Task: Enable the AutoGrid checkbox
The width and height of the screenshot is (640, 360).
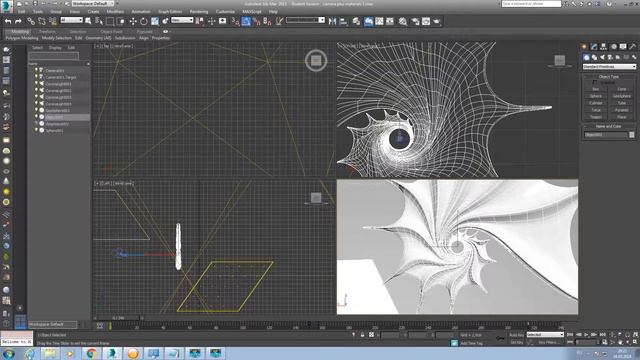Action: click(x=594, y=82)
